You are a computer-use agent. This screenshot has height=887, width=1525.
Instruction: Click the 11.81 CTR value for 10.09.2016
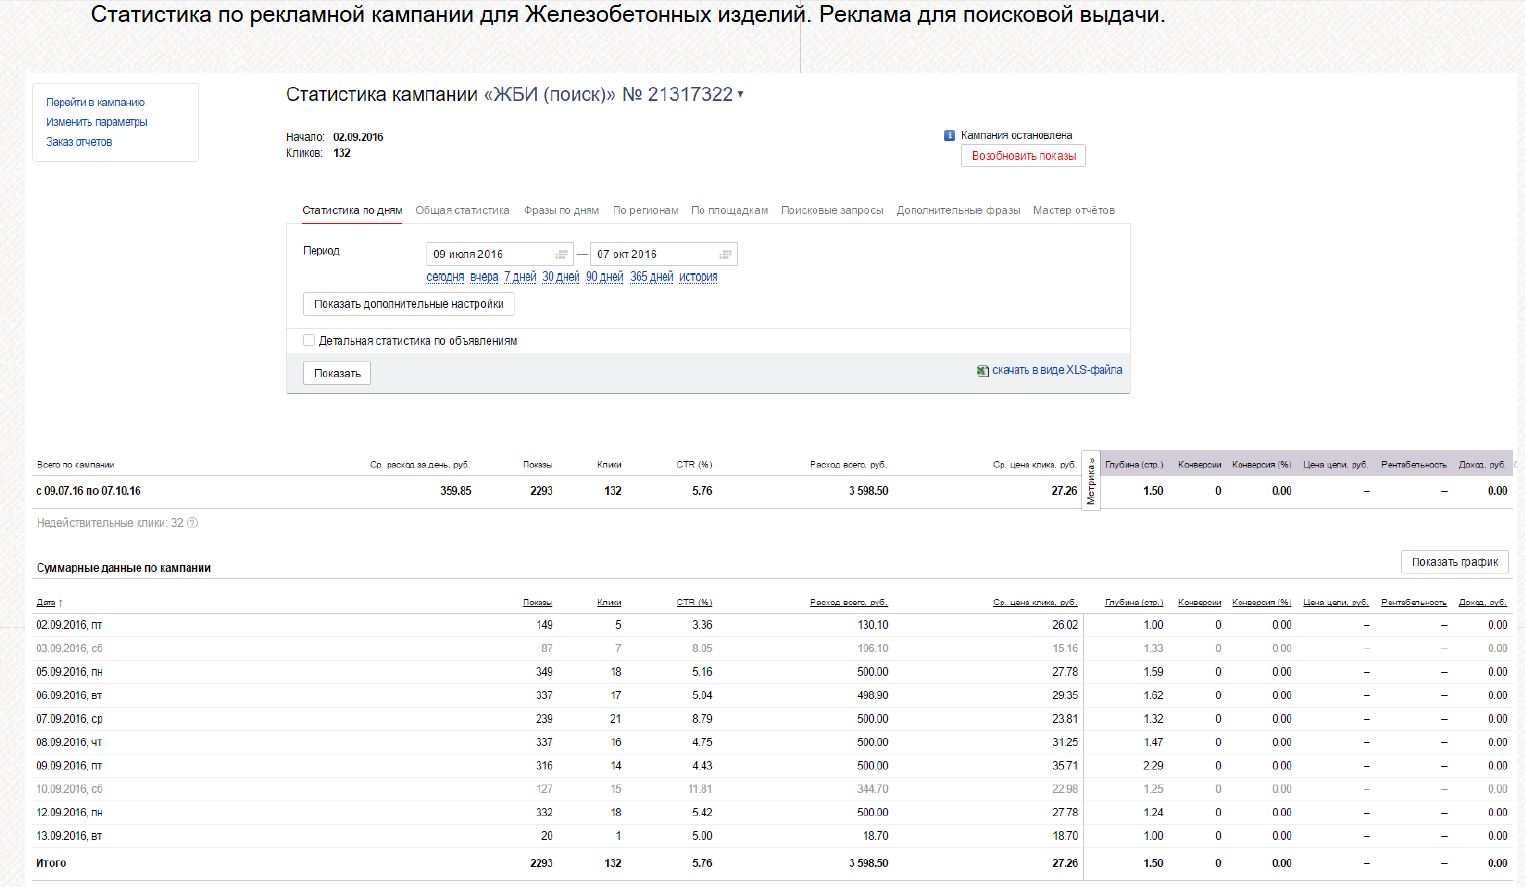point(700,789)
